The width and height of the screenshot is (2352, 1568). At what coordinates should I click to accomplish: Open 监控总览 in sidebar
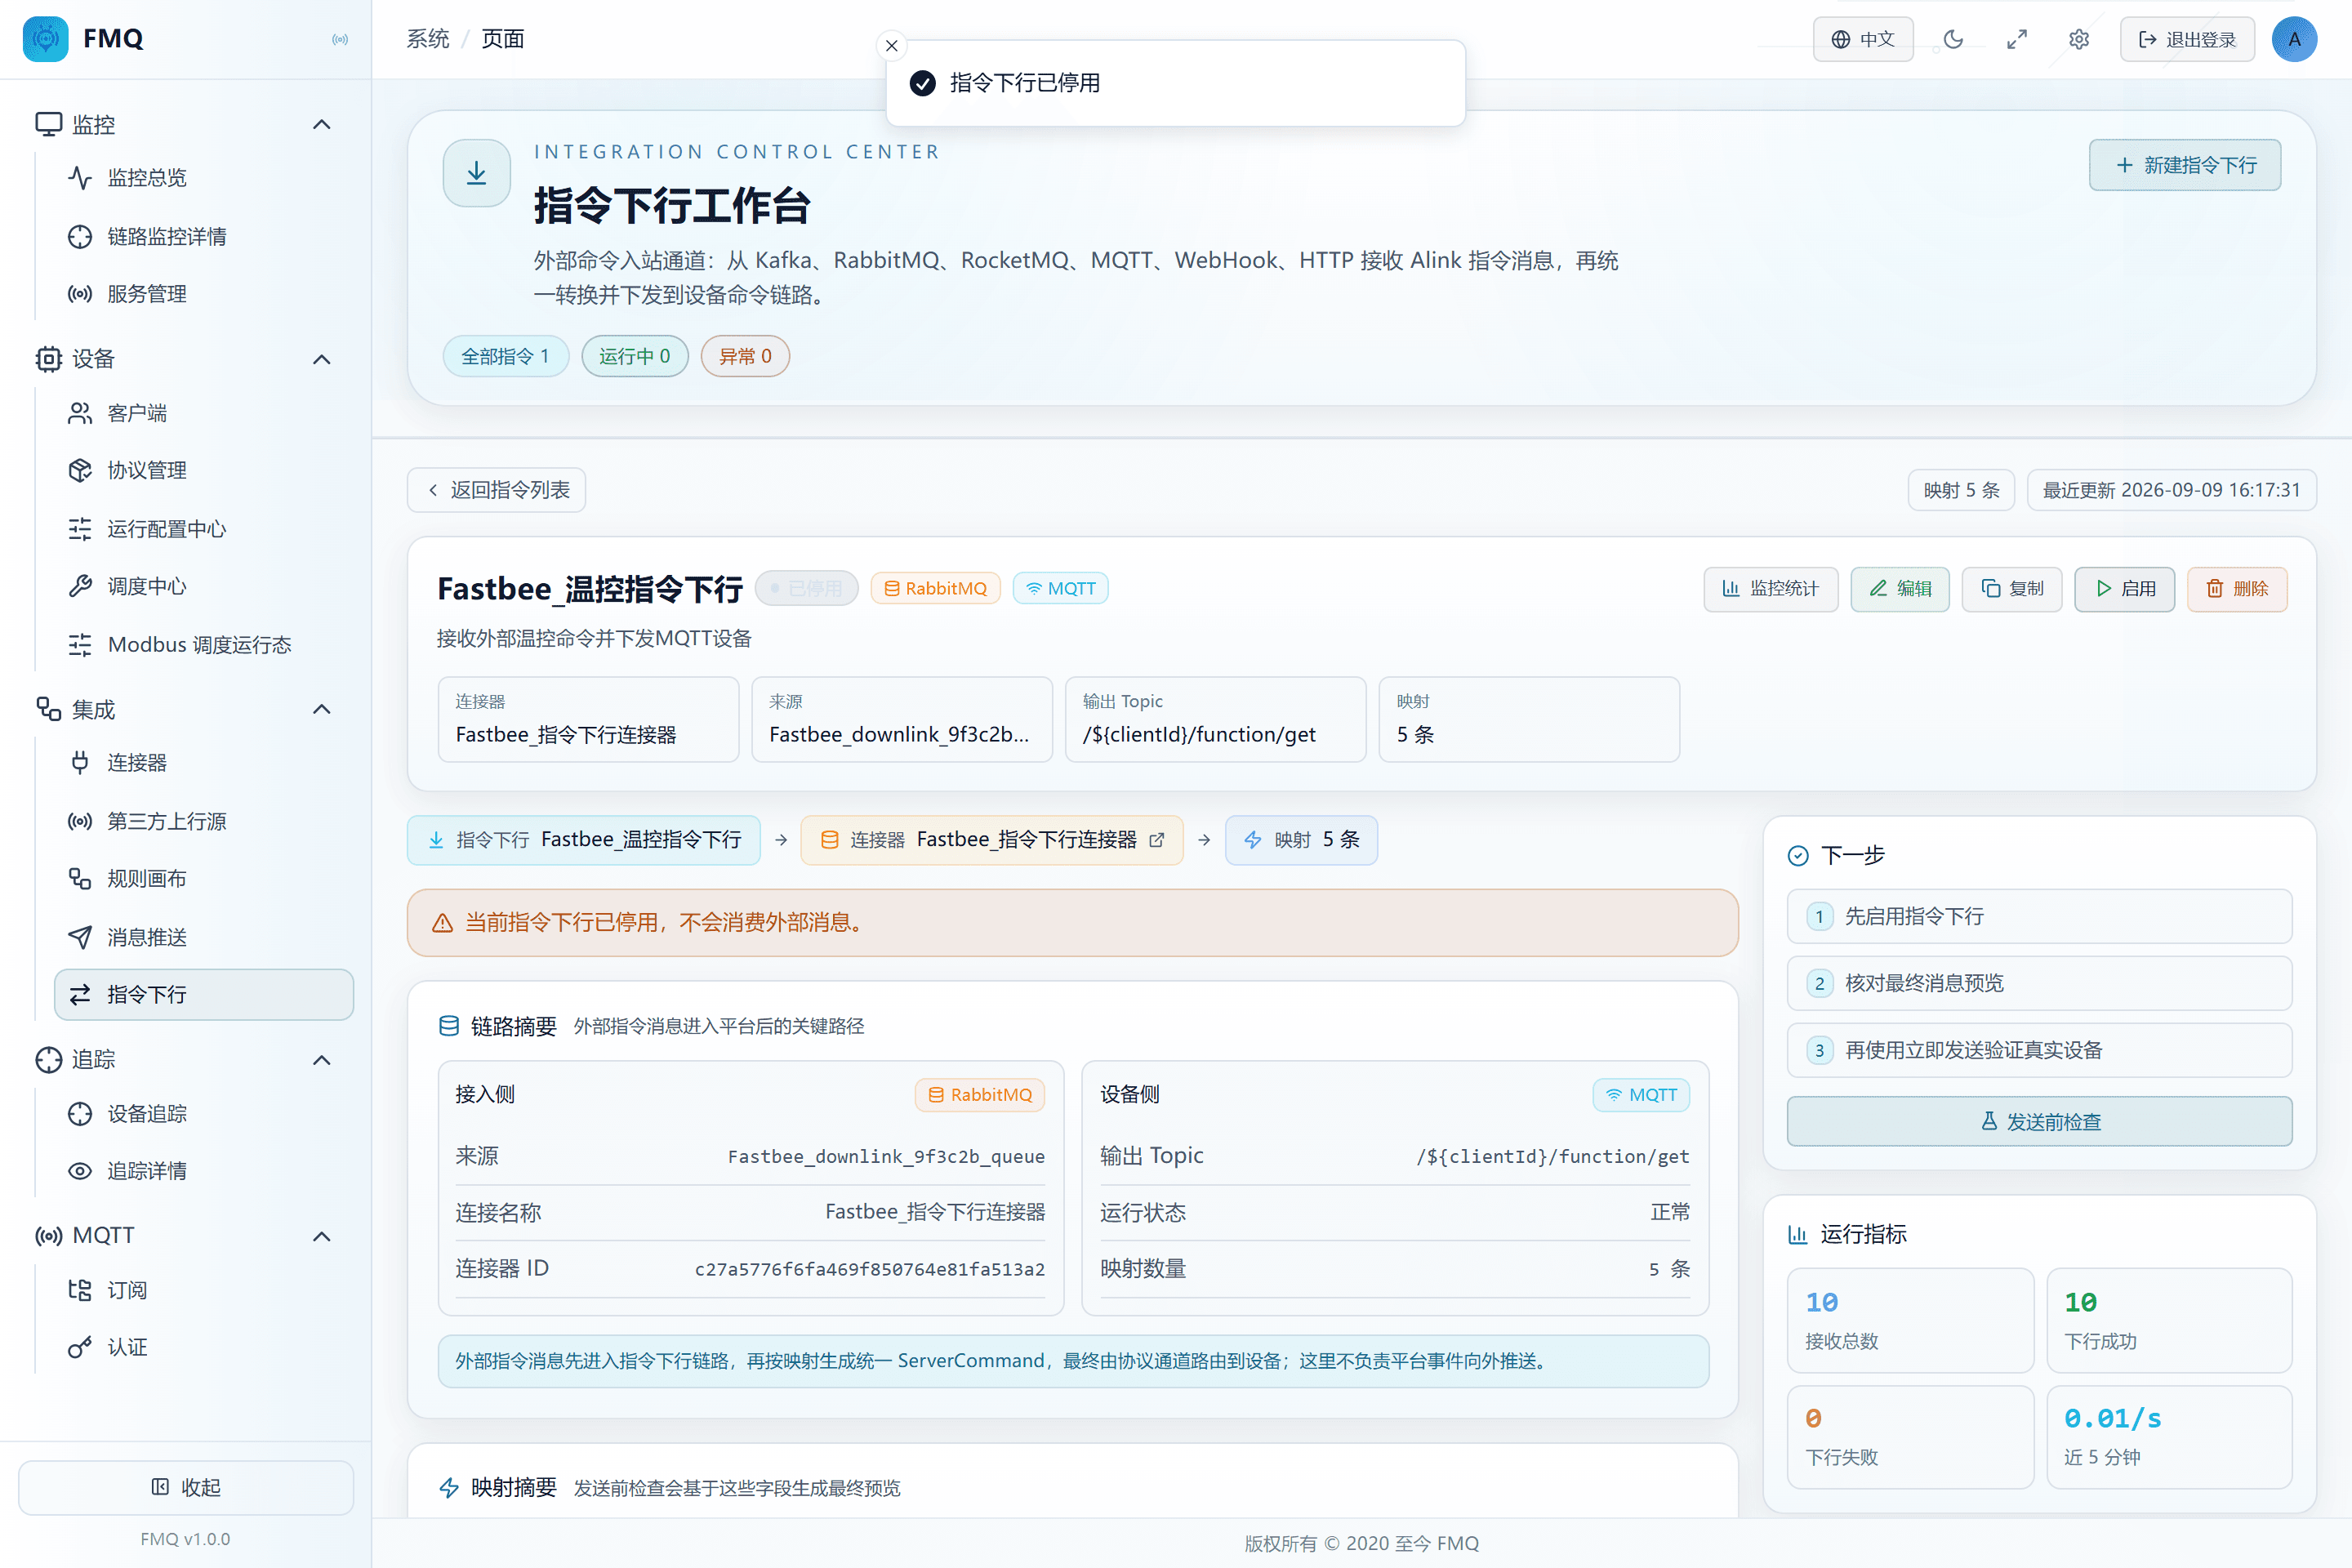204,178
